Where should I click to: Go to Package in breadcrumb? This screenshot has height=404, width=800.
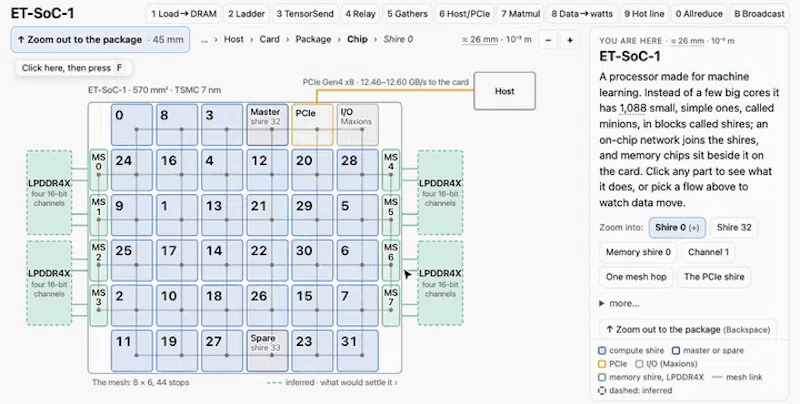pyautogui.click(x=313, y=39)
